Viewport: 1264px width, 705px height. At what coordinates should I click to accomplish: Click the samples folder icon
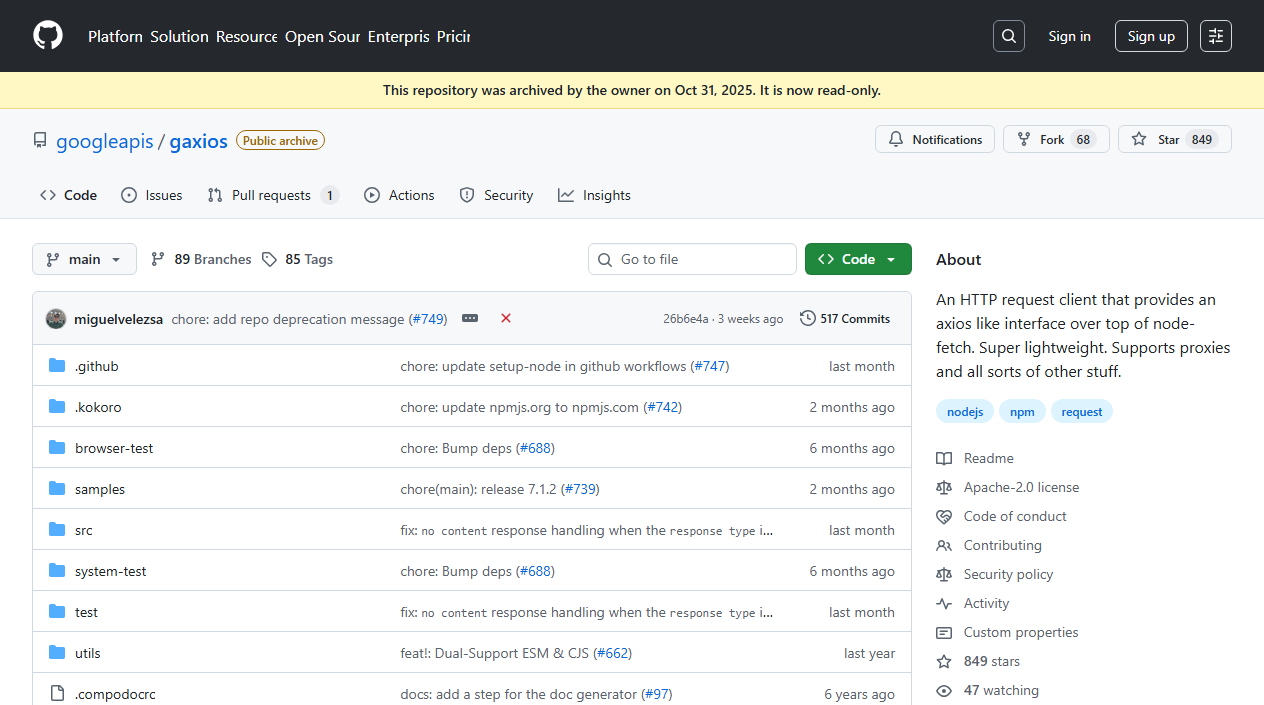57,489
